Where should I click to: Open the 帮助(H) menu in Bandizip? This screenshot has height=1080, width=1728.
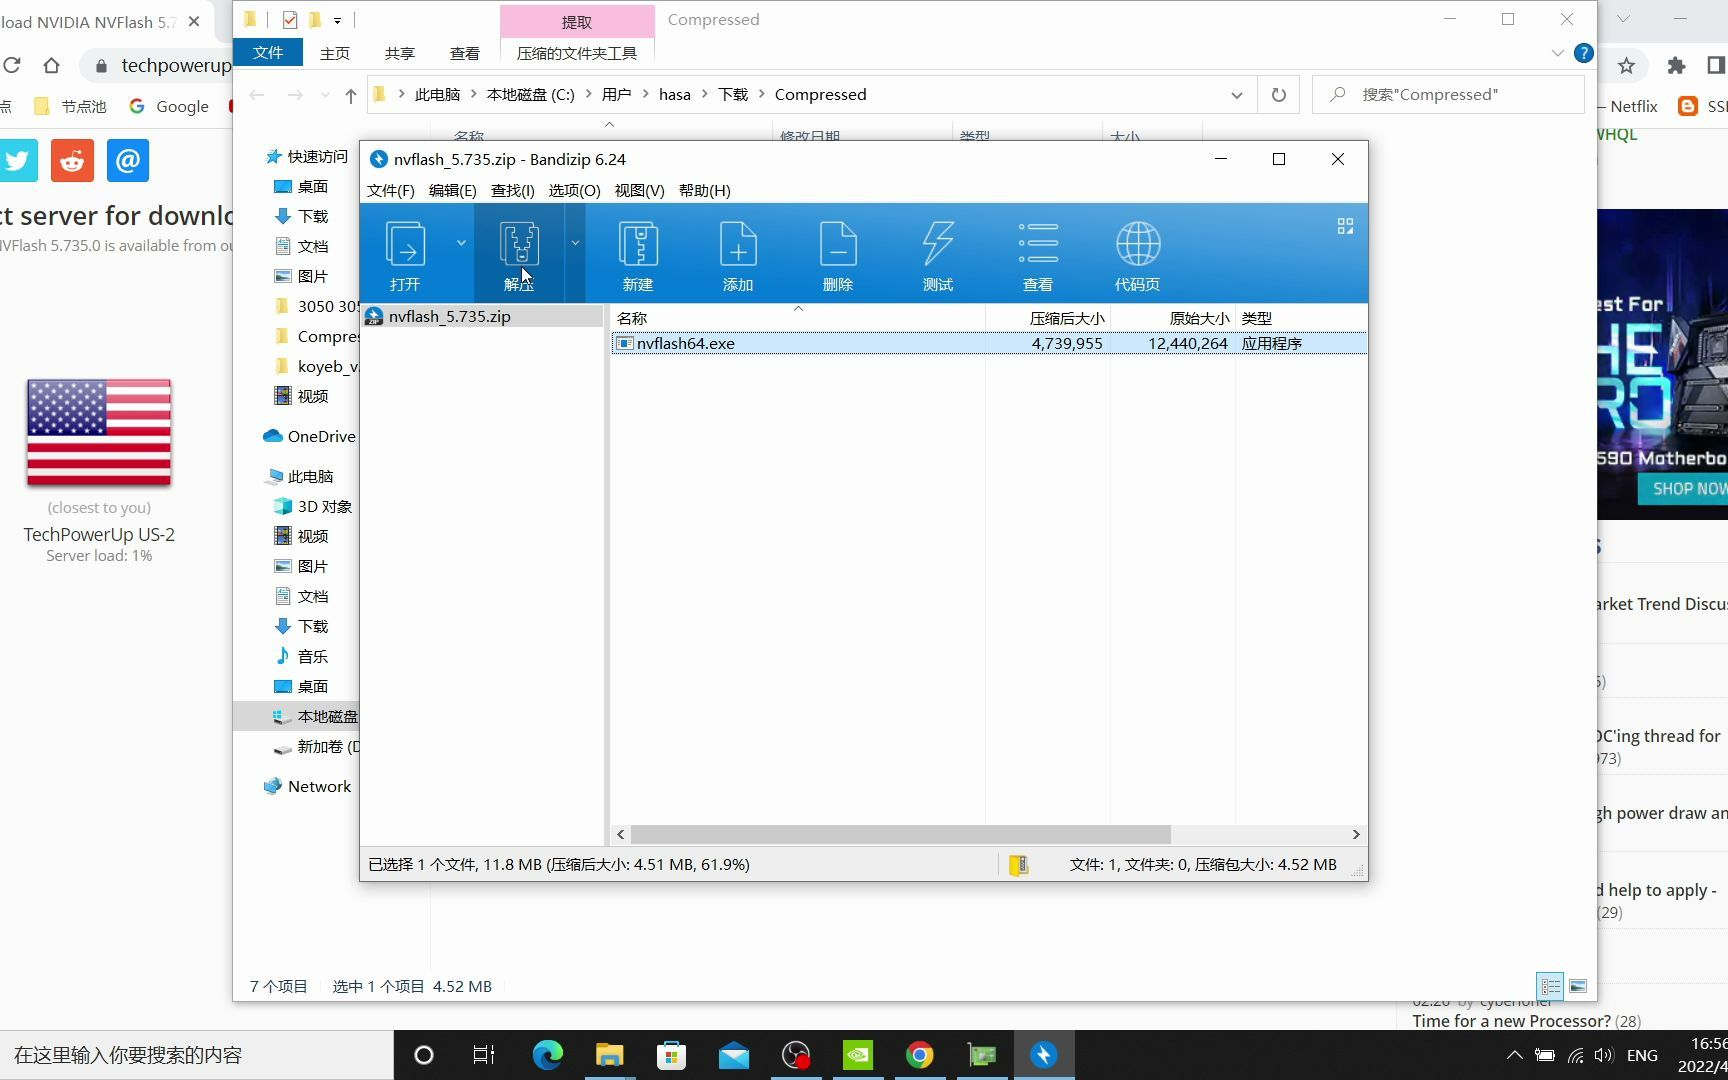coord(704,190)
